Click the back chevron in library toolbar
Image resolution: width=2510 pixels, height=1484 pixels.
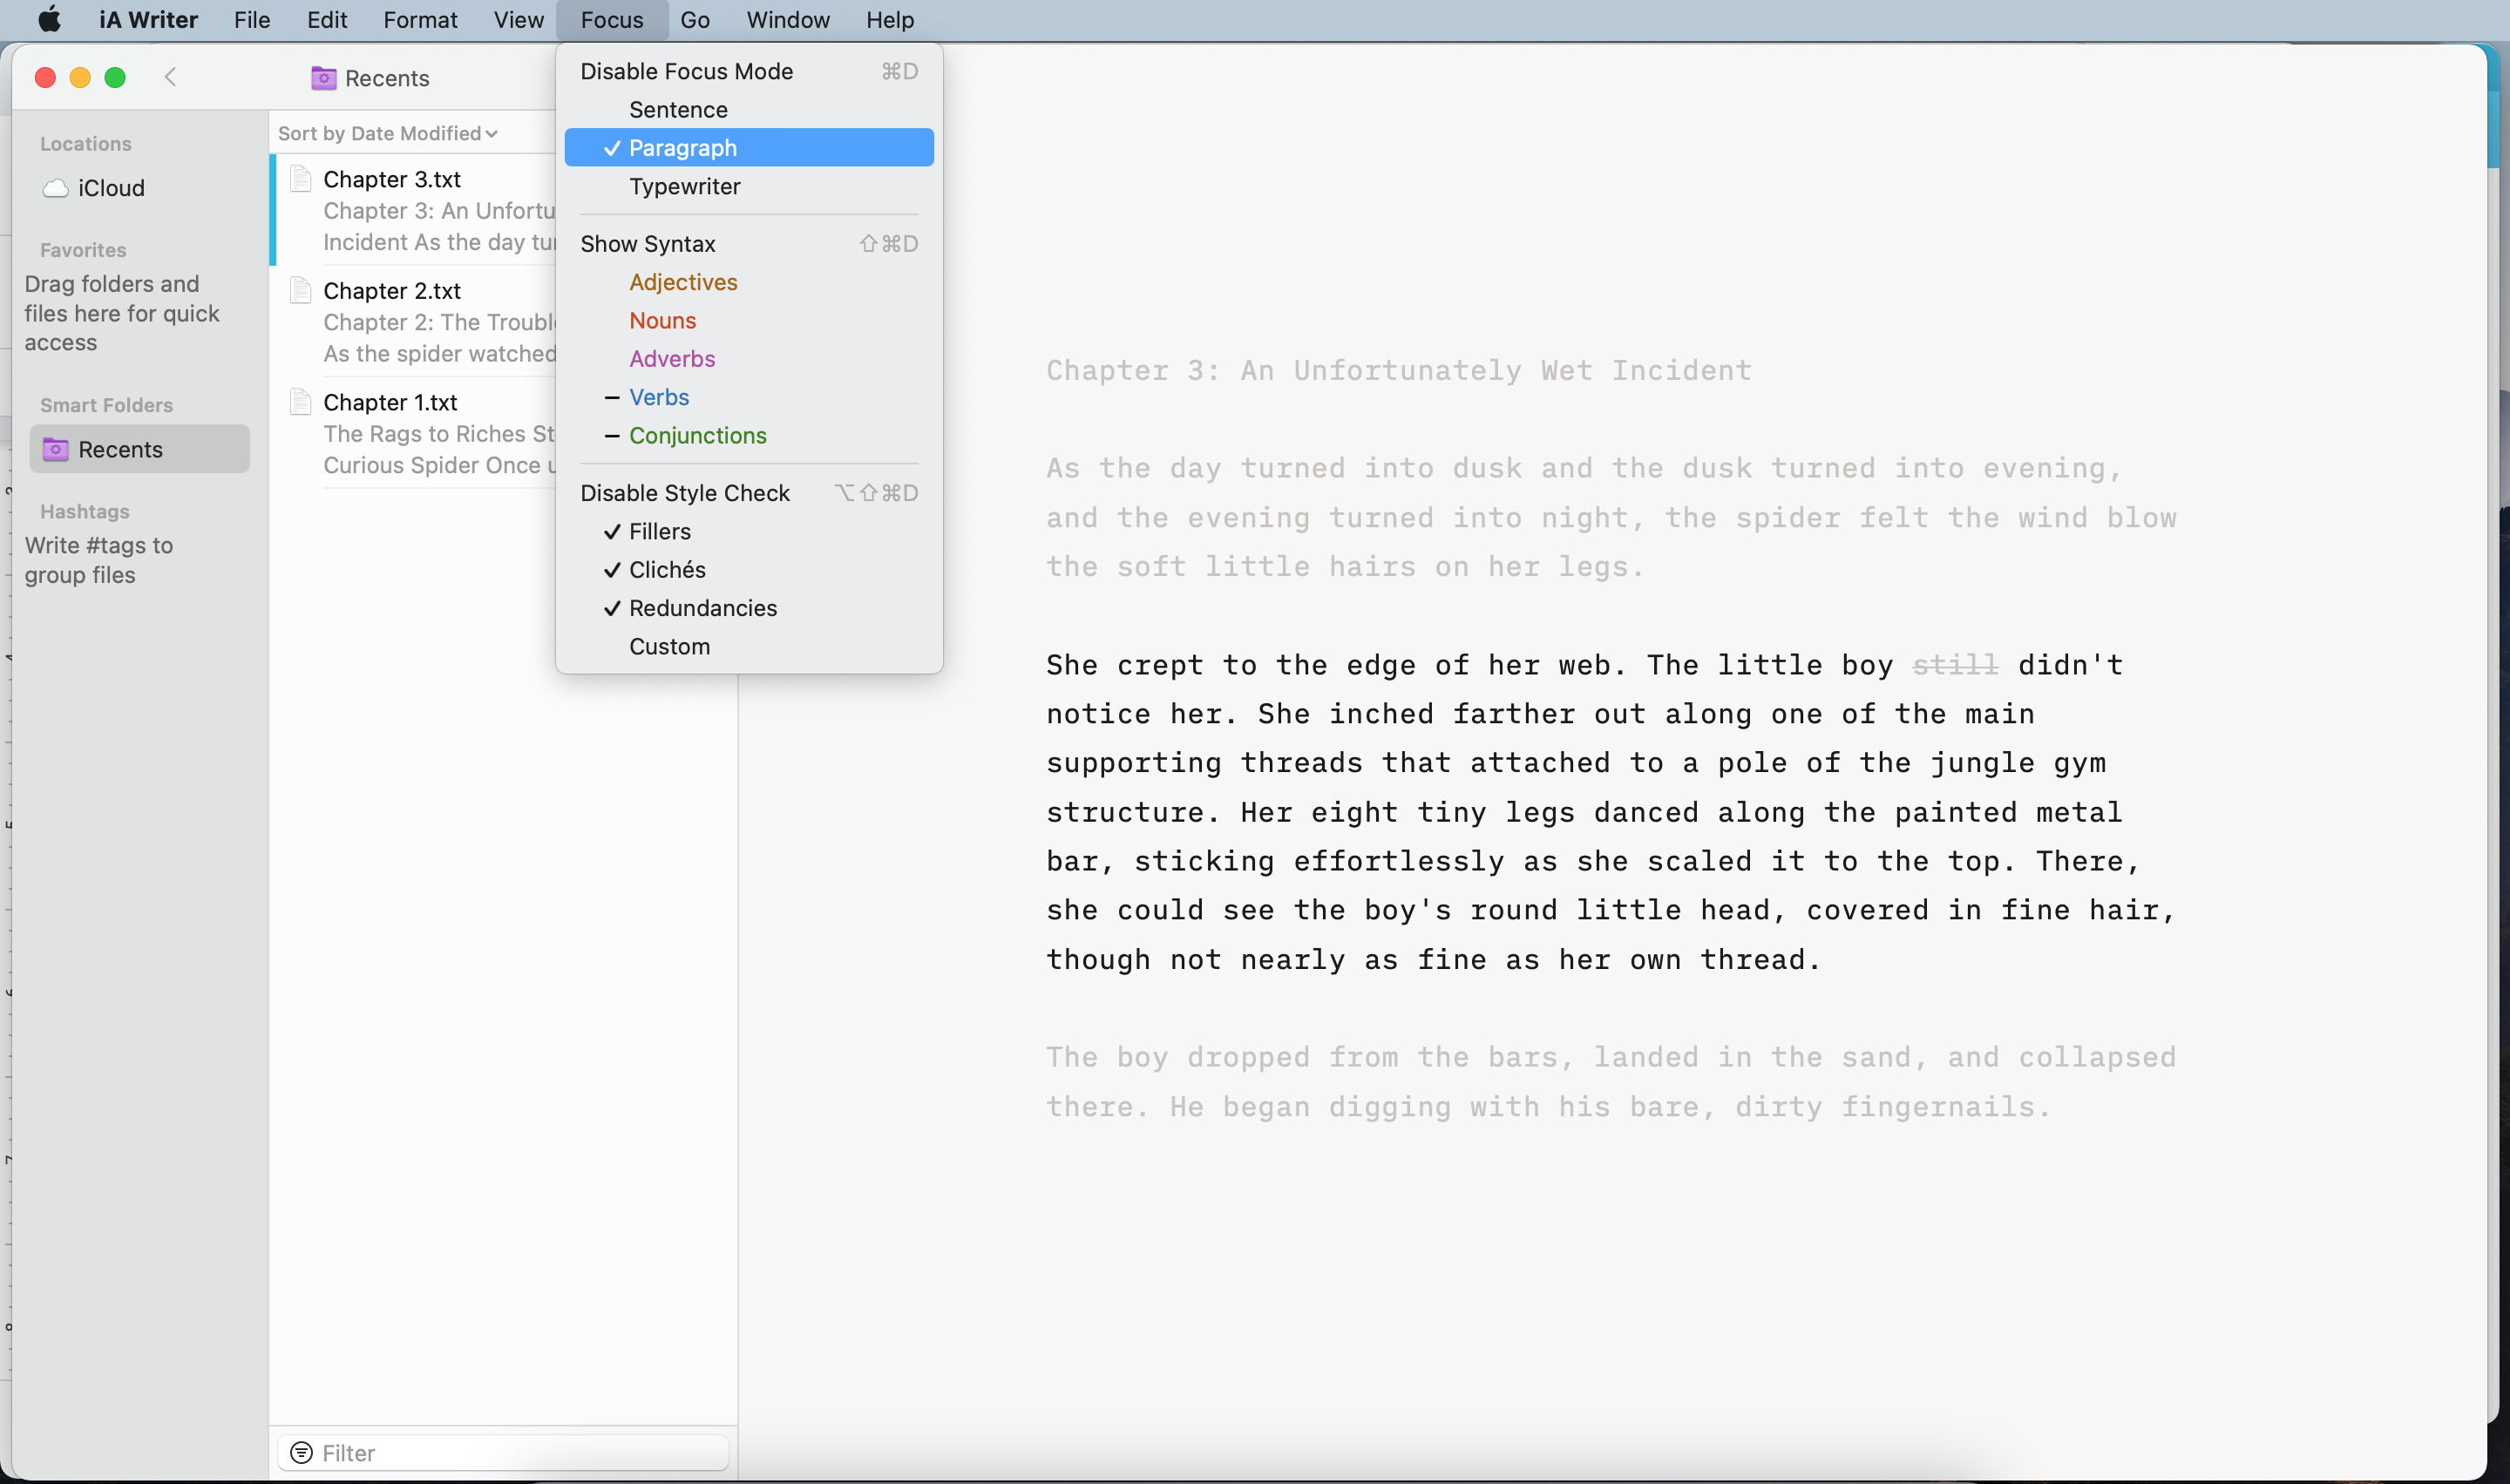(x=170, y=77)
